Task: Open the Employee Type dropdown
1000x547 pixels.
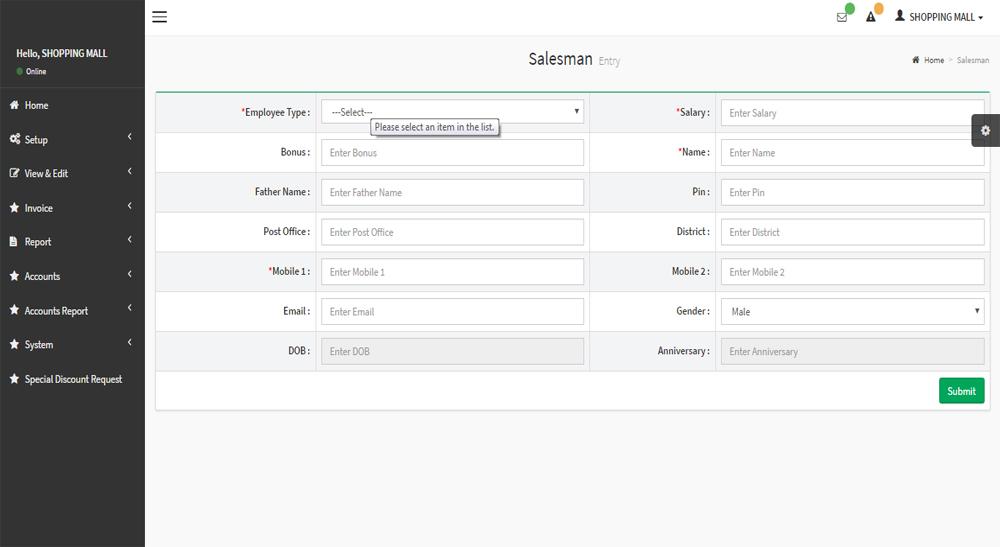Action: point(452,112)
